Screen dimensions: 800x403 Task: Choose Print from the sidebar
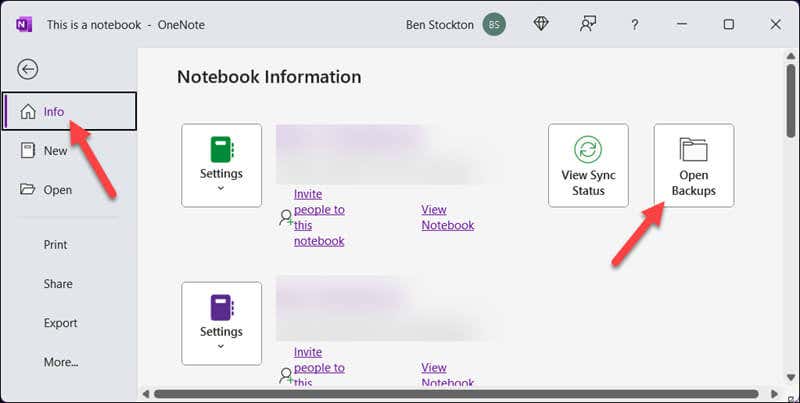(55, 244)
